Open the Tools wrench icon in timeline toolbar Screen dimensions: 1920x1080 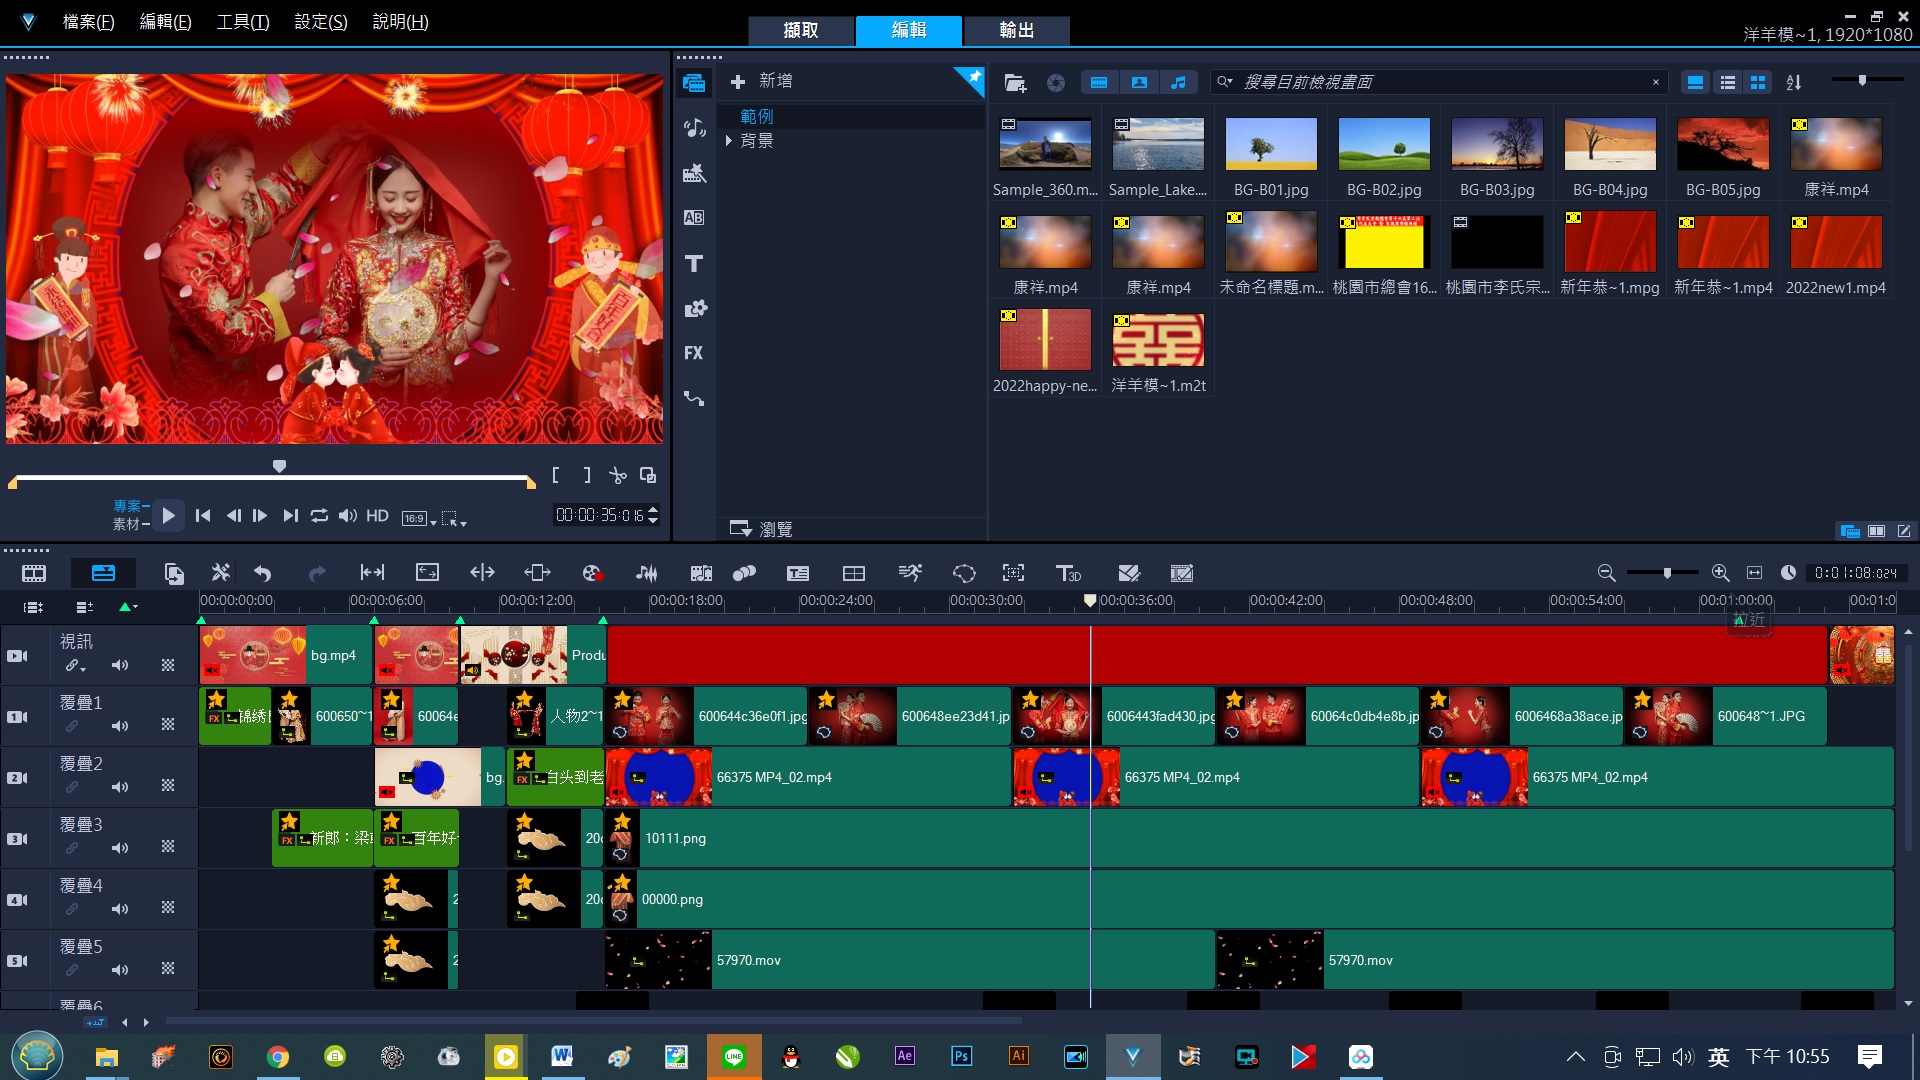221,573
